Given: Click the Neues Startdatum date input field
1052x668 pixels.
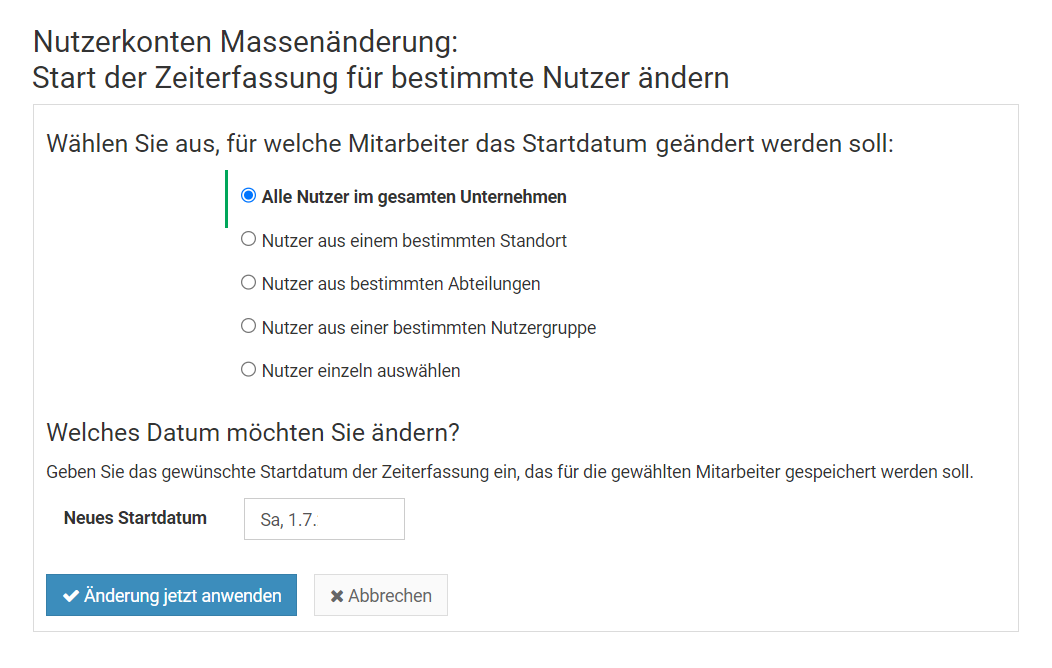Looking at the screenshot, I should 324,520.
